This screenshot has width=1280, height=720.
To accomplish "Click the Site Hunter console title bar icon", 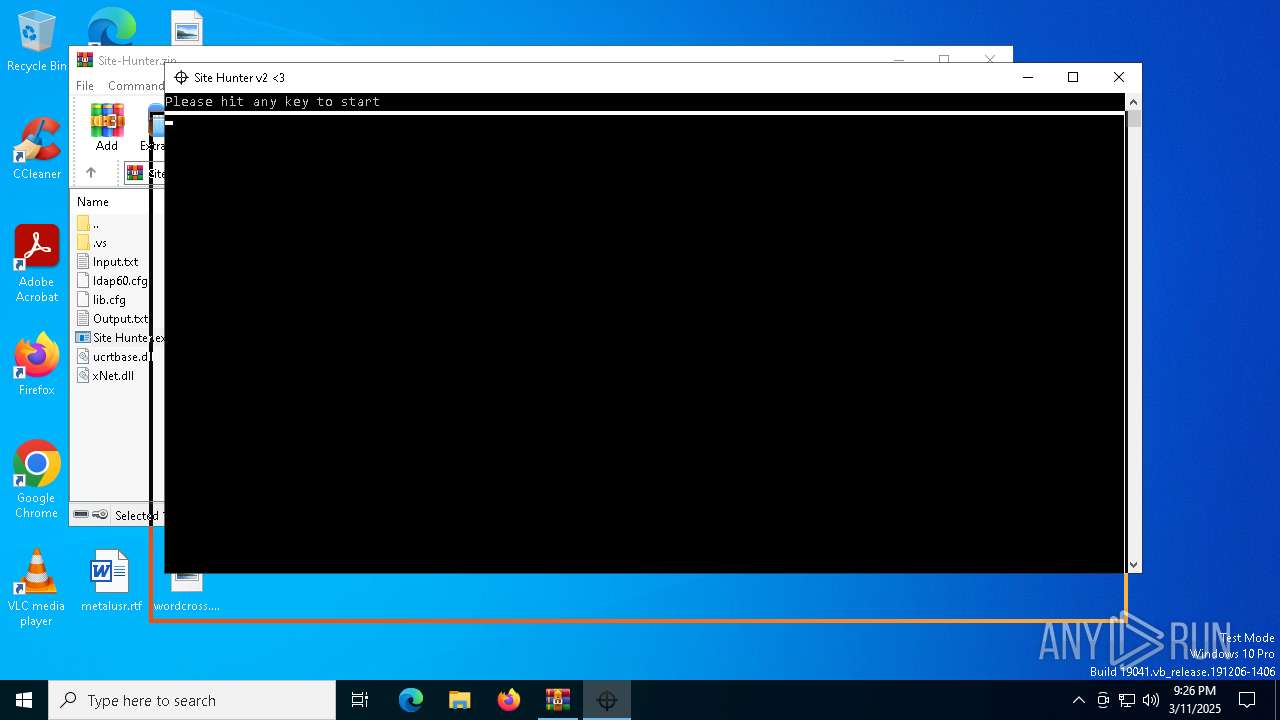I will coord(181,78).
